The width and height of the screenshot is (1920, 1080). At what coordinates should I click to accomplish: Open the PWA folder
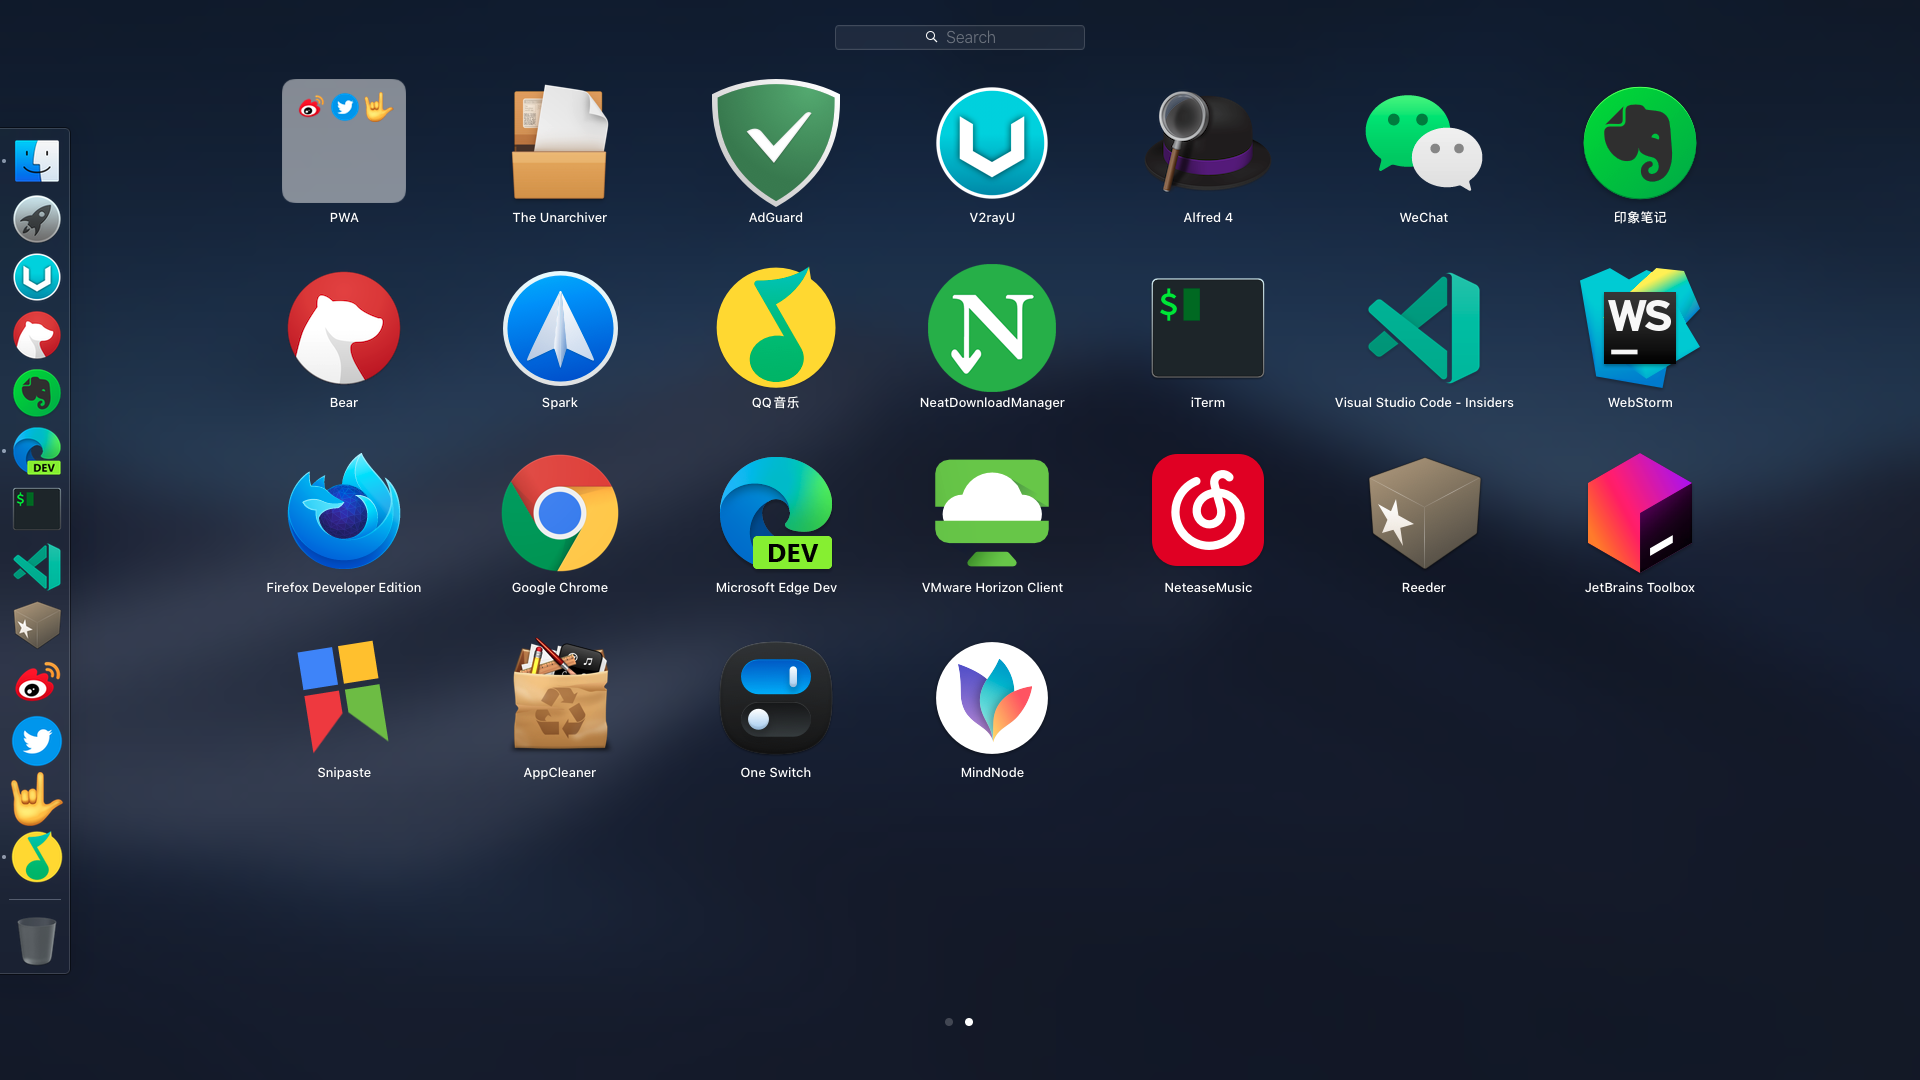pyautogui.click(x=343, y=141)
